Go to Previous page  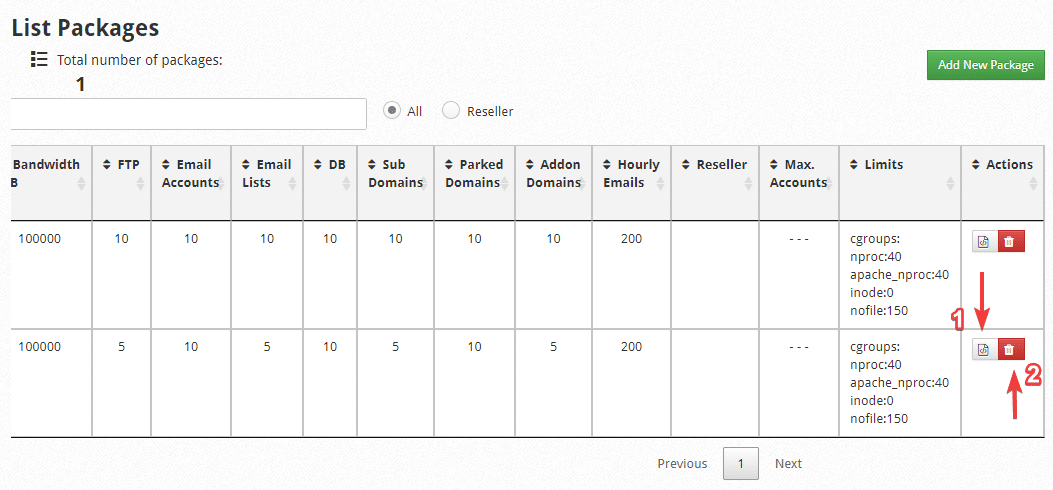(x=682, y=464)
